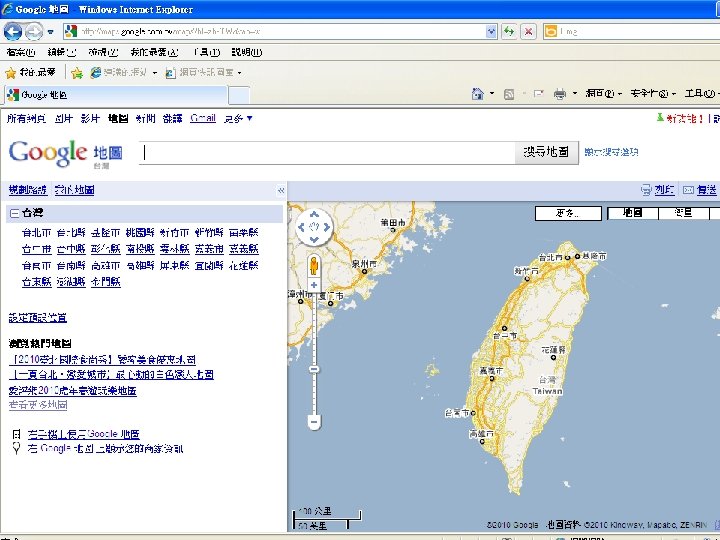Screen dimensions: 720x540
Task: Open the 新聞 link in Google navigation
Action: point(145,118)
